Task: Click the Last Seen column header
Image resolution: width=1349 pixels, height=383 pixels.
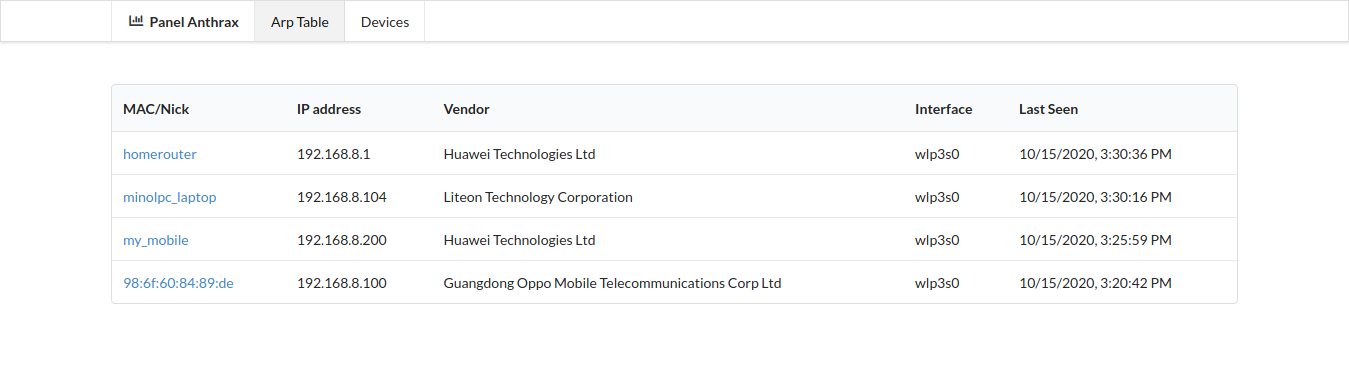Action: 1048,109
